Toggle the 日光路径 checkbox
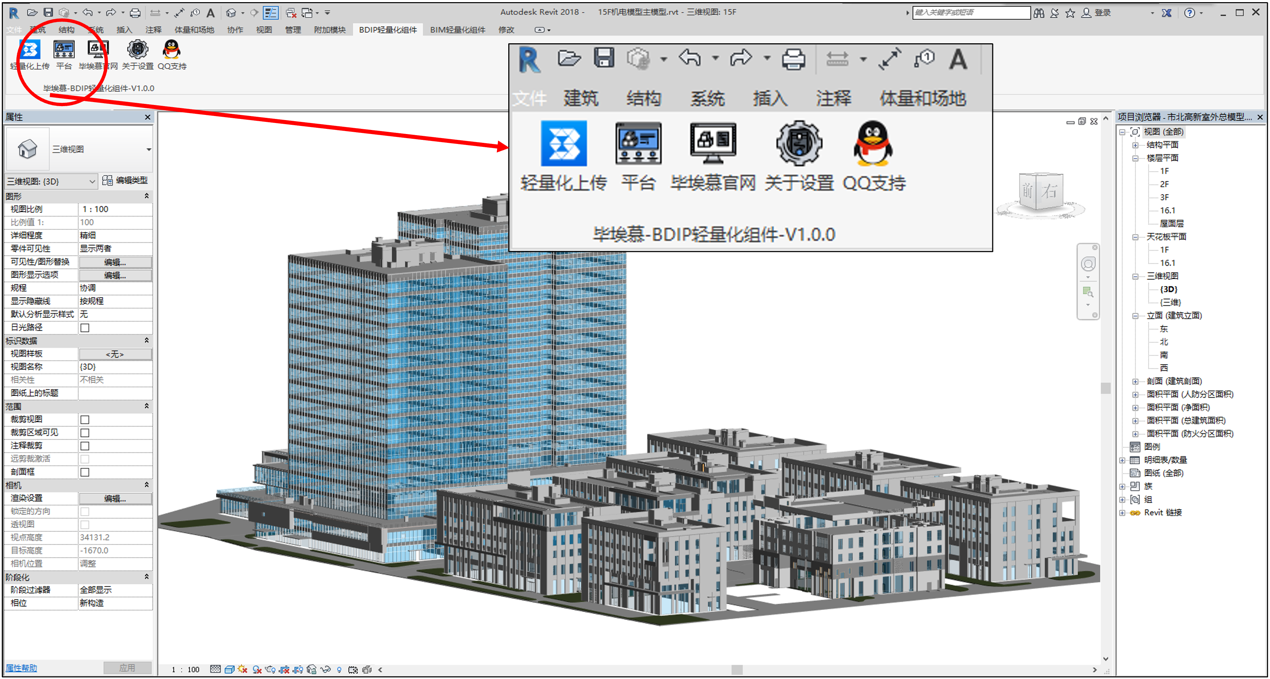Viewport: 1270px width, 679px height. click(x=85, y=327)
